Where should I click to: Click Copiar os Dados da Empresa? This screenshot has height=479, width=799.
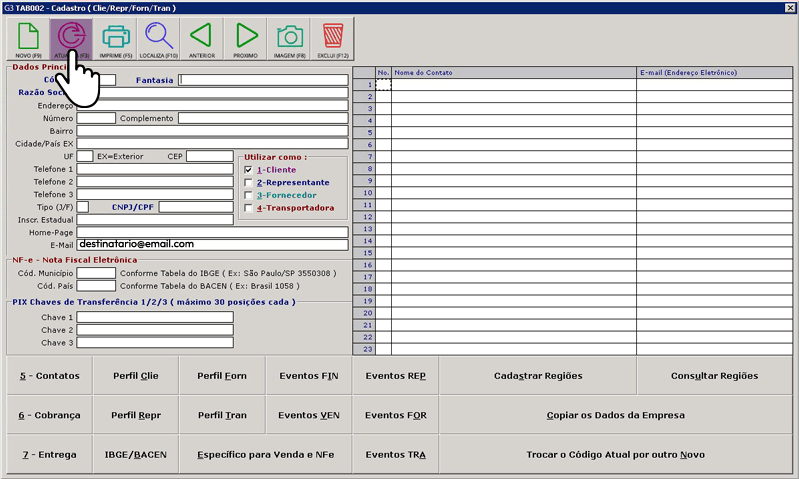coord(615,415)
